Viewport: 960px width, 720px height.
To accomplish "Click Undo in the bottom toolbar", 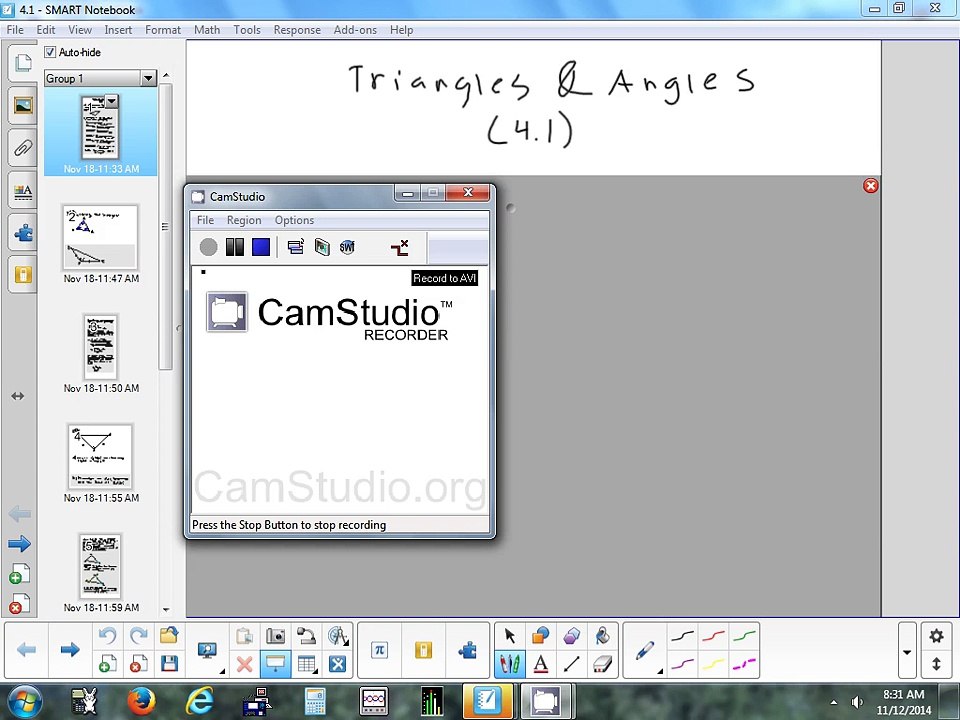I will (x=107, y=636).
